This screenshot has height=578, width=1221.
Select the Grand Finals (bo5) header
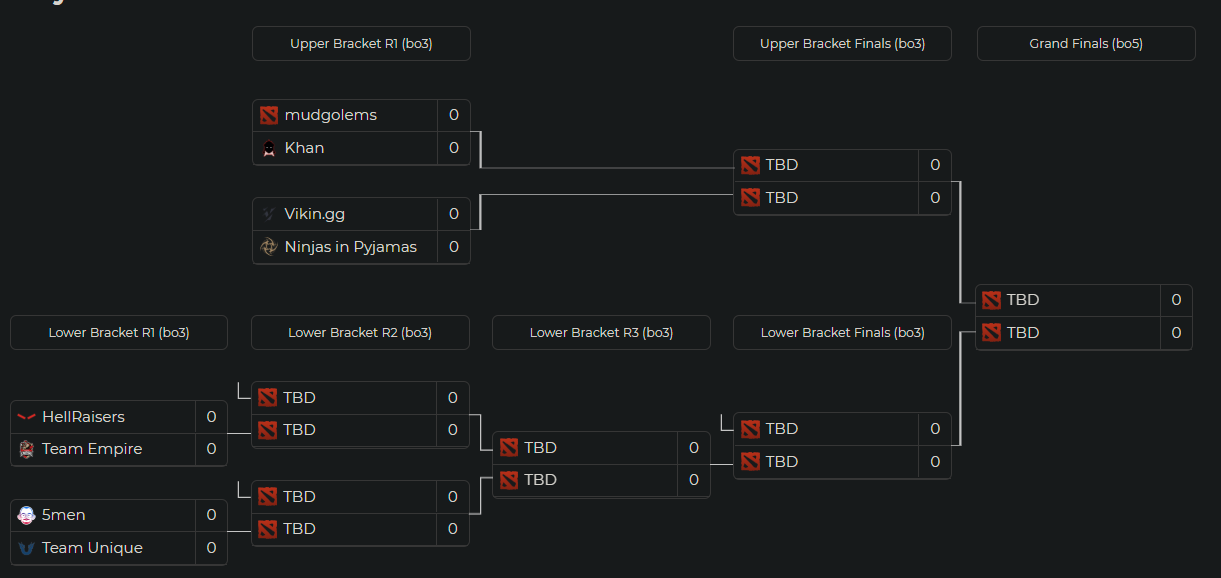[x=1086, y=44]
